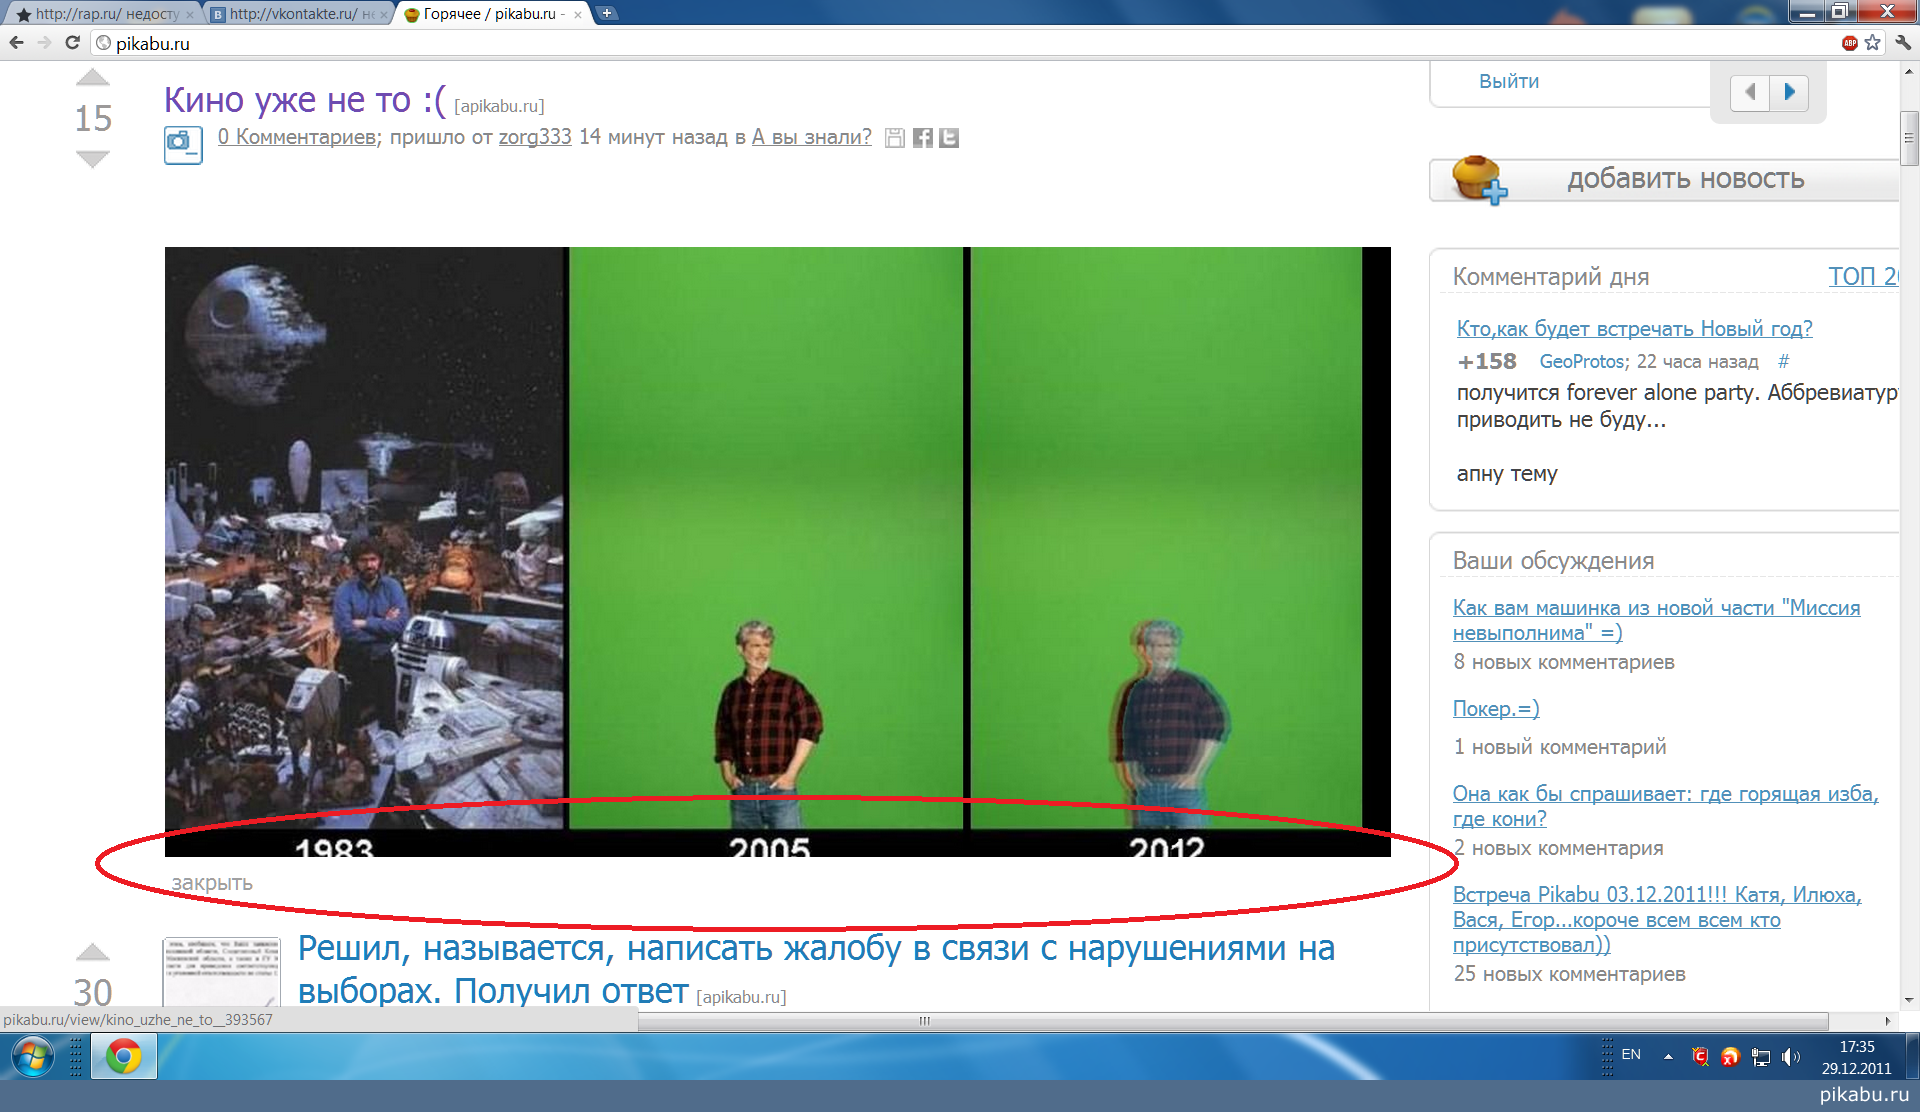Share the post on Twitter
This screenshot has height=1112, width=1920.
click(x=949, y=138)
